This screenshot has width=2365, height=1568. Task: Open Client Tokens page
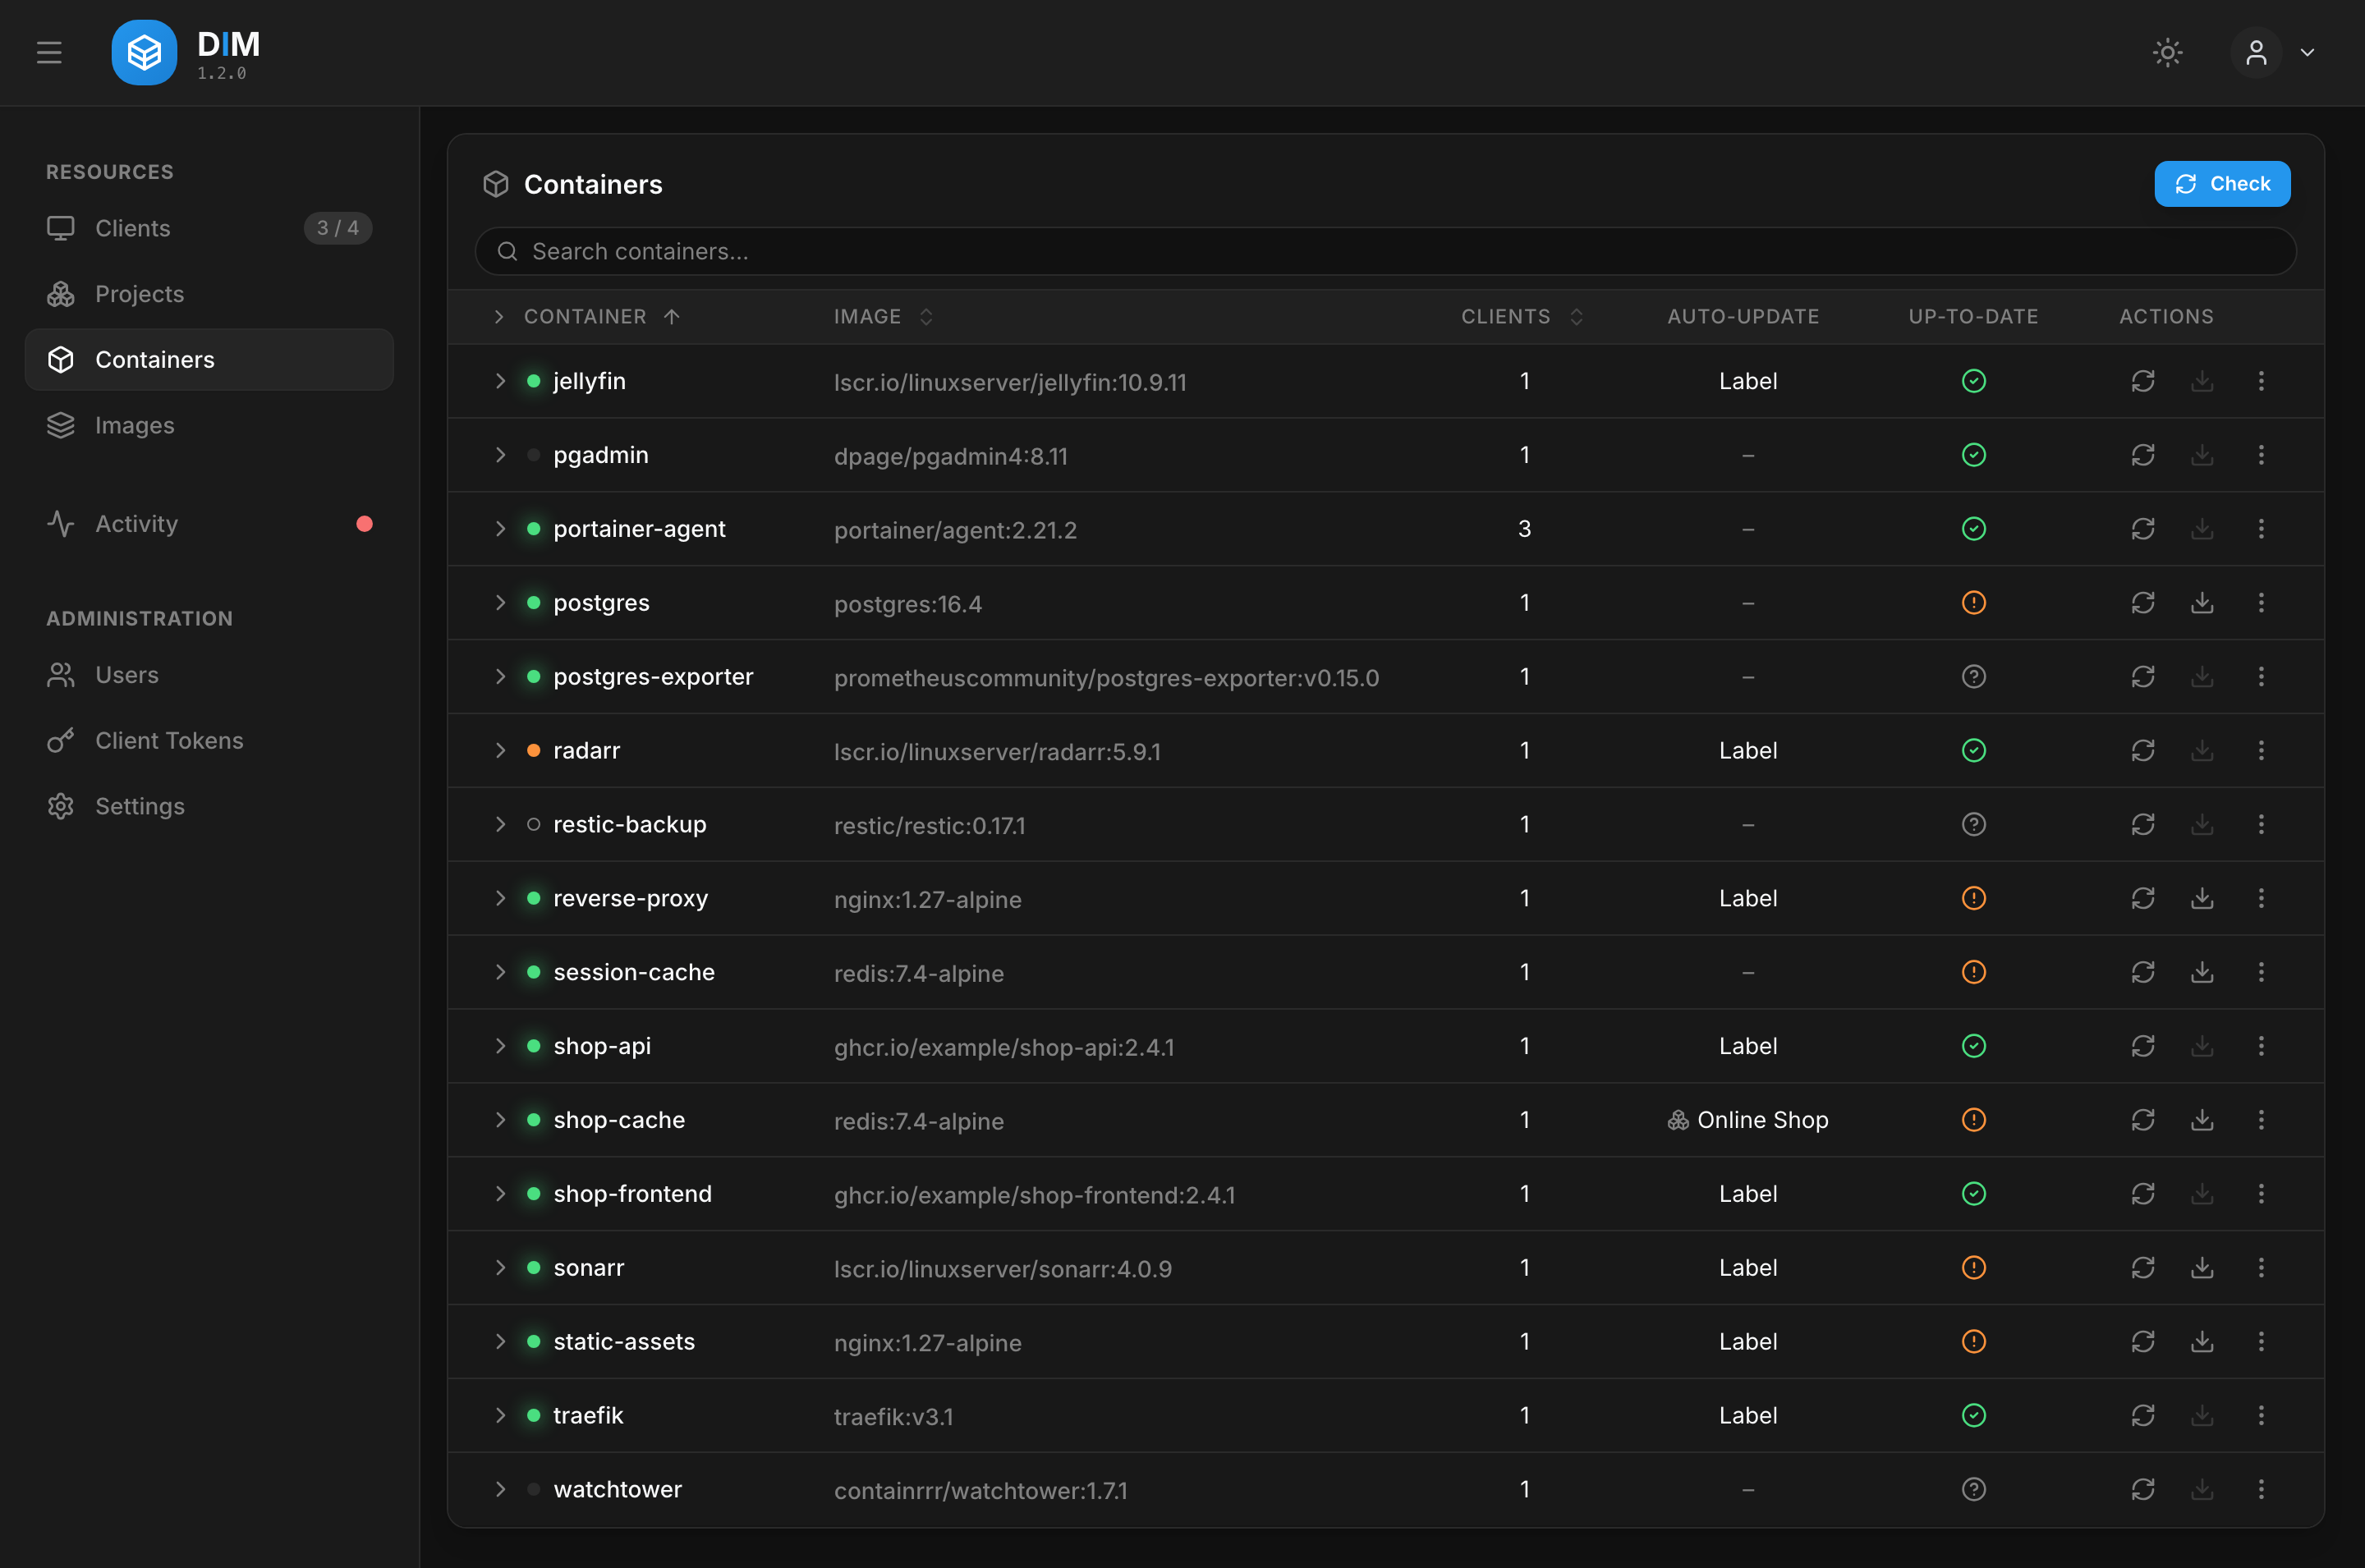point(209,740)
